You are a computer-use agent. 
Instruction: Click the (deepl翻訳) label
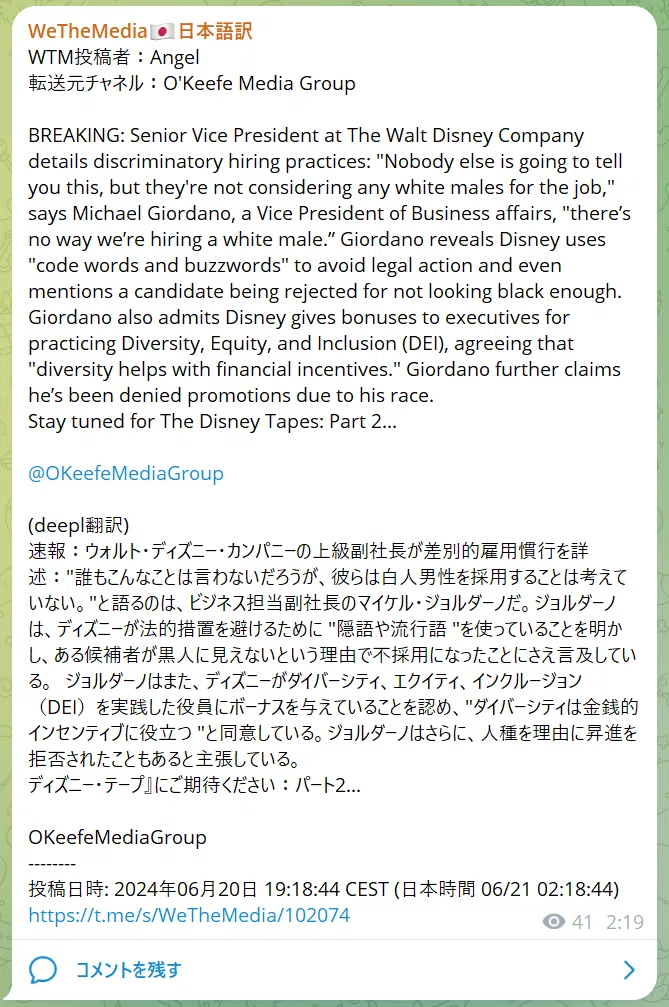pos(79,525)
